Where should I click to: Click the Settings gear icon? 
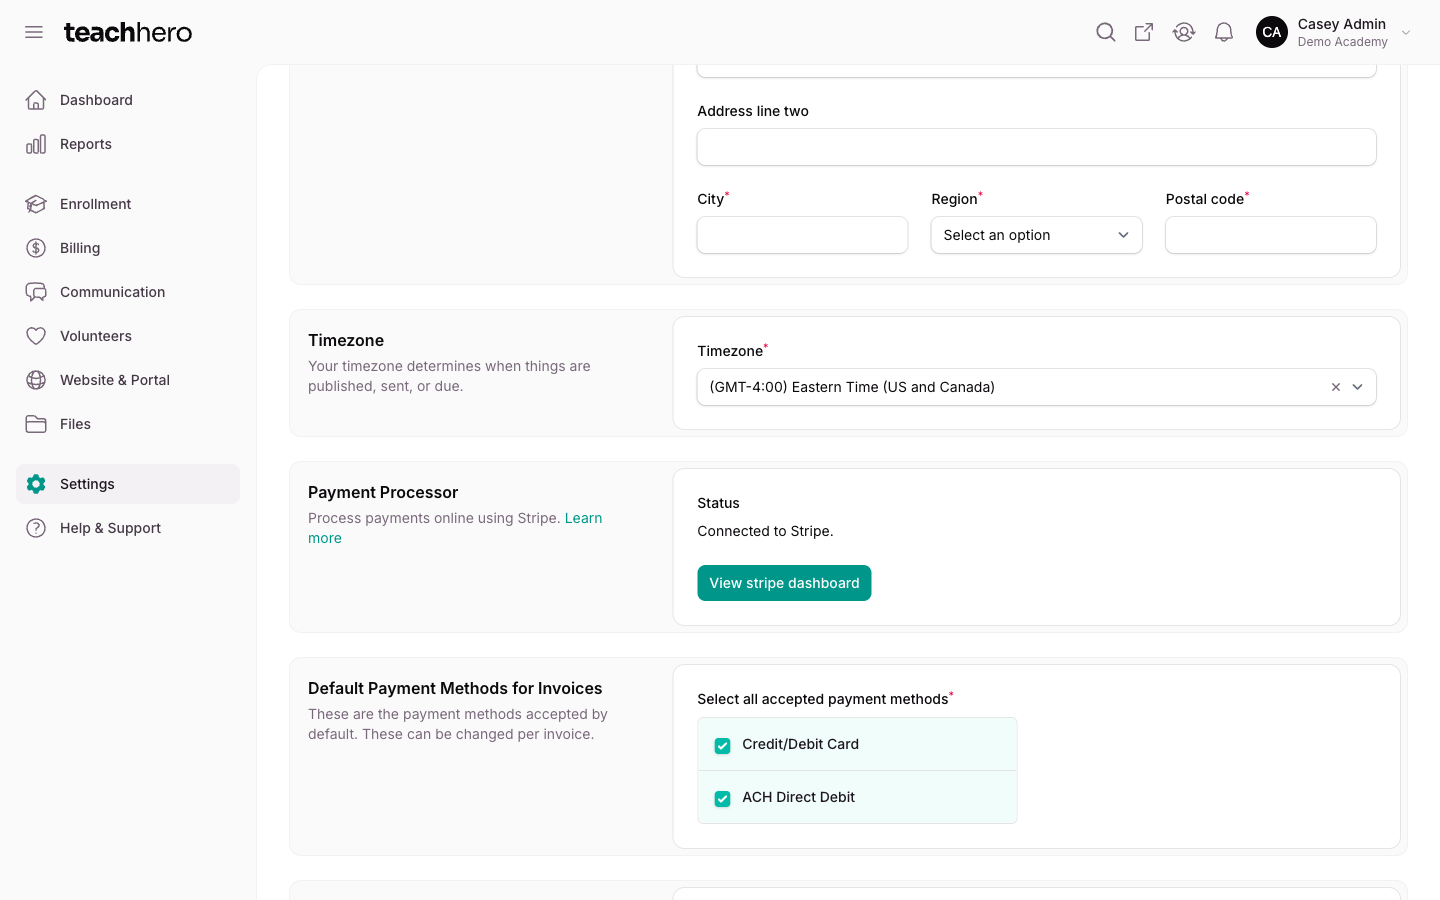(x=36, y=484)
